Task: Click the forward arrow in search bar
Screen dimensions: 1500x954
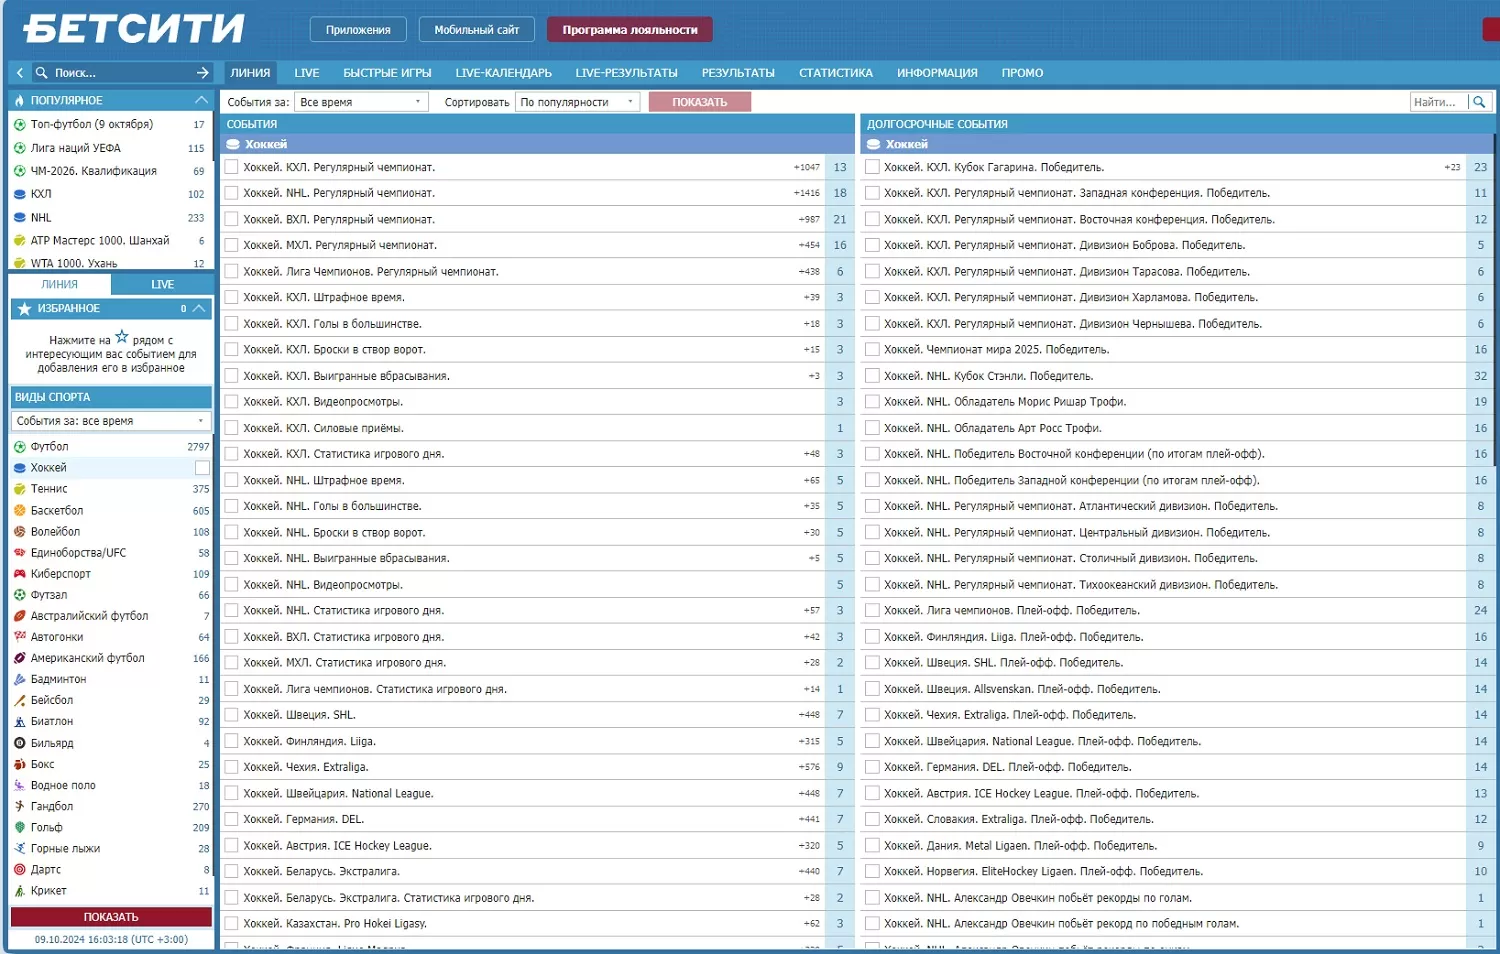Action: point(202,73)
